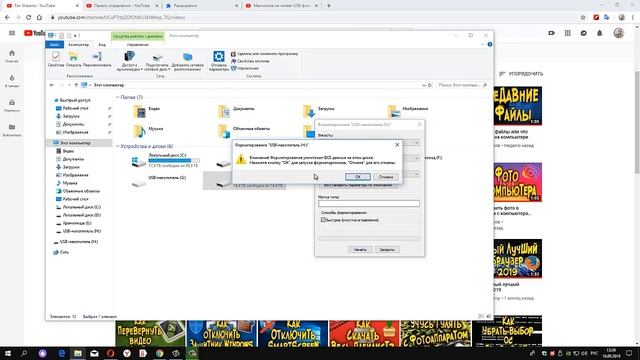Click the Explorer up-level arrow
The height and width of the screenshot is (360, 640).
pyautogui.click(x=76, y=85)
